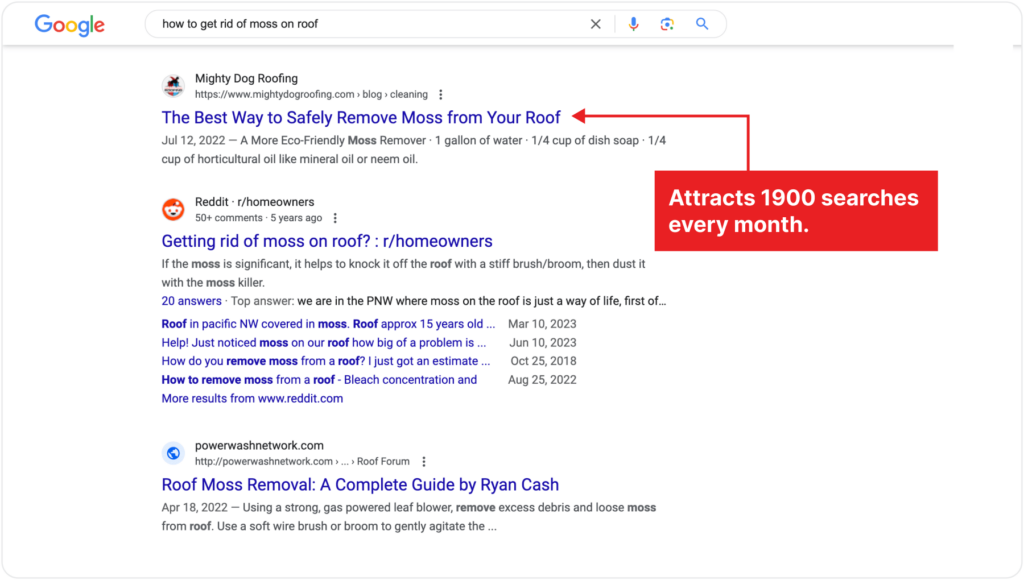Open more options for powerwashnetwork.com result
Image resolution: width=1024 pixels, height=580 pixels.
coord(424,462)
